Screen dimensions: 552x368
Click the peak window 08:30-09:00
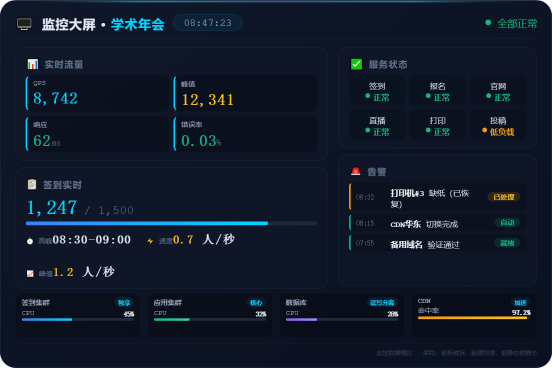tap(92, 240)
